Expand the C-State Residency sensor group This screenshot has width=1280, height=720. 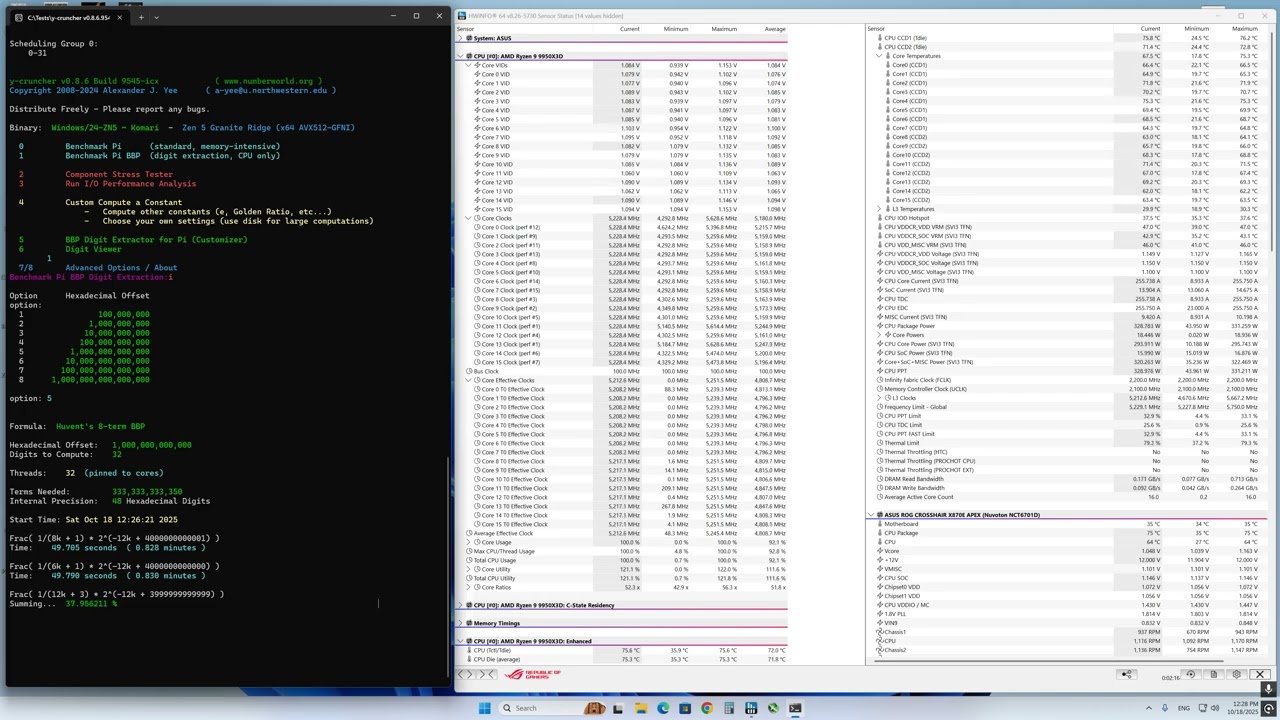461,605
